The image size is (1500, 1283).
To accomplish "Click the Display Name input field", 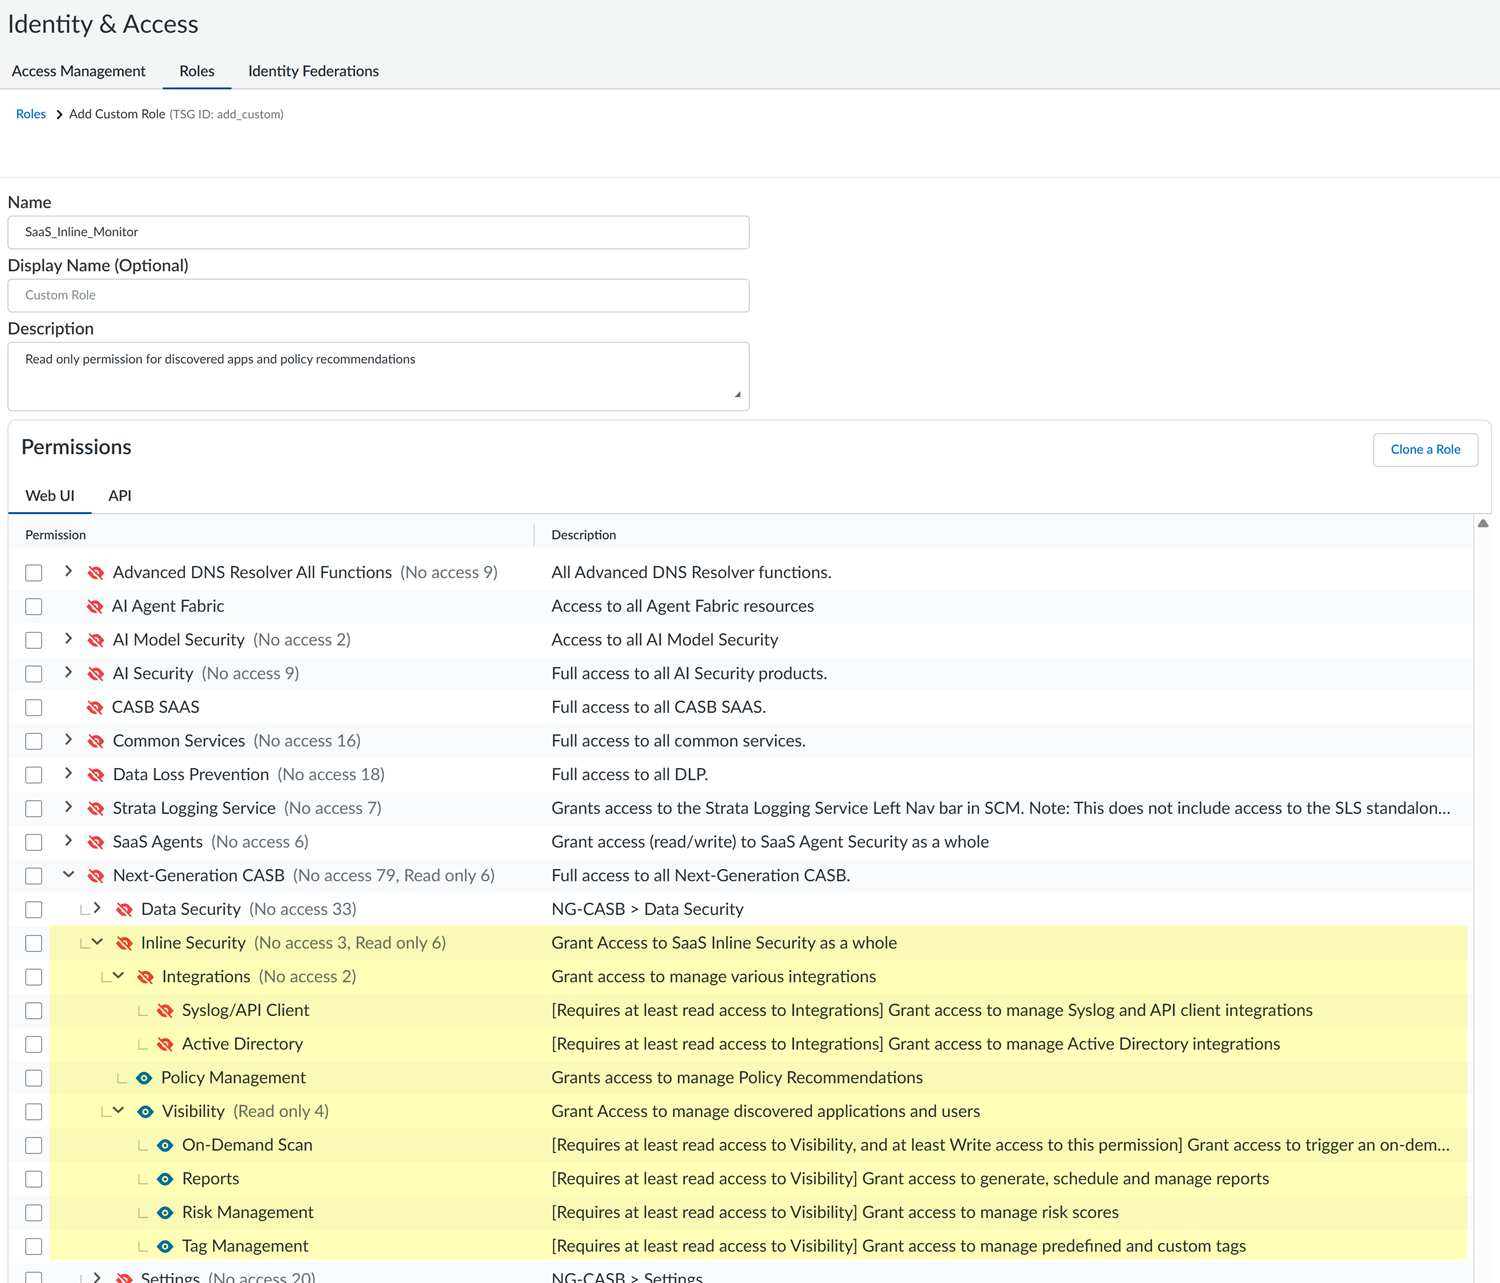I will [x=378, y=296].
